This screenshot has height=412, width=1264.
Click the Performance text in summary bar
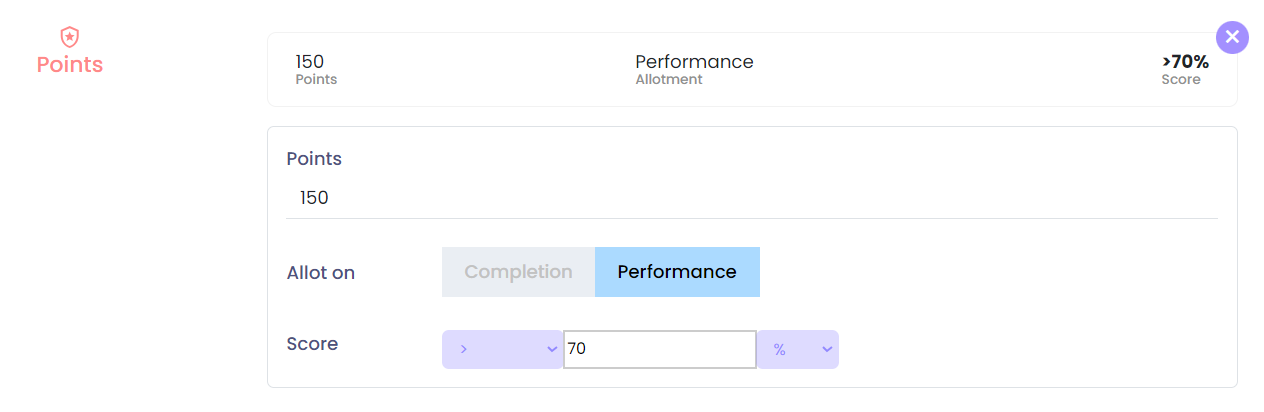tap(694, 62)
